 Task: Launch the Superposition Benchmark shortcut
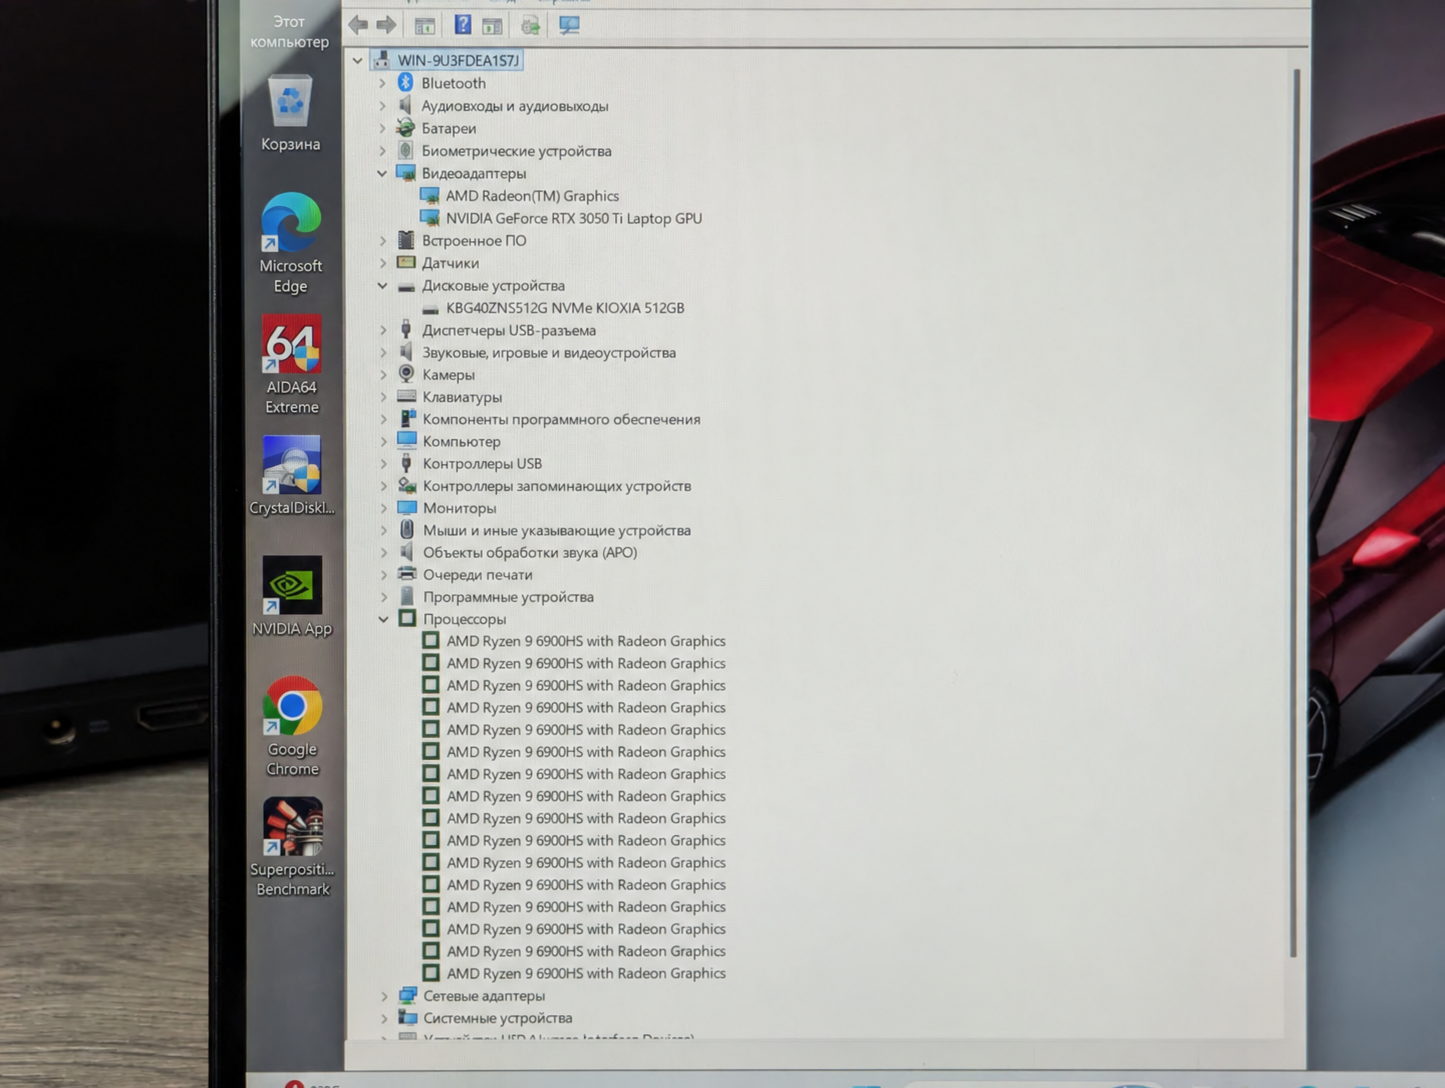click(x=292, y=847)
